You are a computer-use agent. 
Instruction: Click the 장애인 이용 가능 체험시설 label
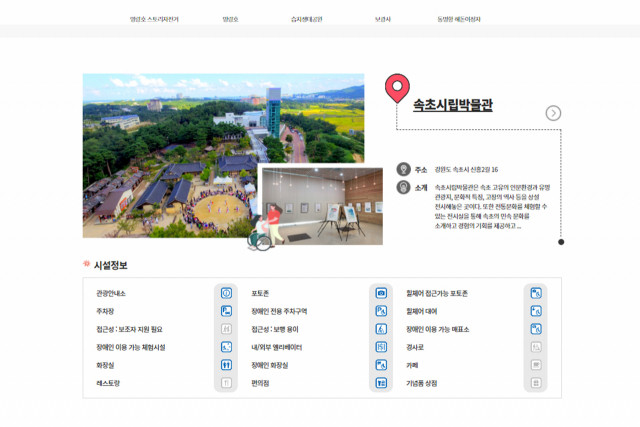[x=131, y=347]
